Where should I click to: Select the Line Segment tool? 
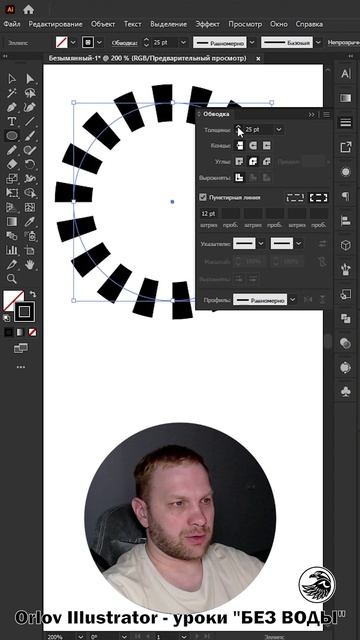[x=30, y=121]
